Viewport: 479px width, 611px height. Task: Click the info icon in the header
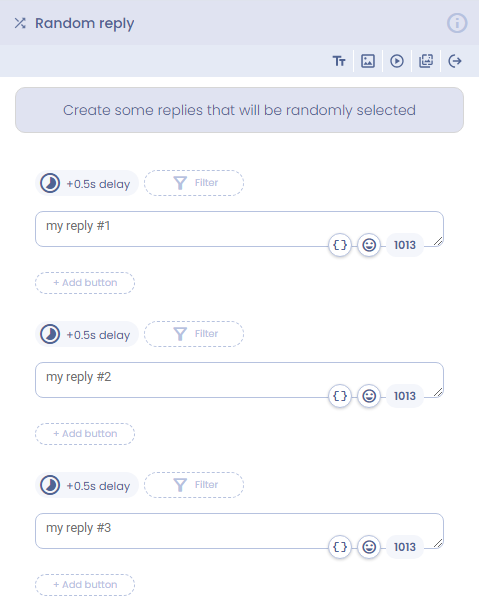pyautogui.click(x=457, y=23)
